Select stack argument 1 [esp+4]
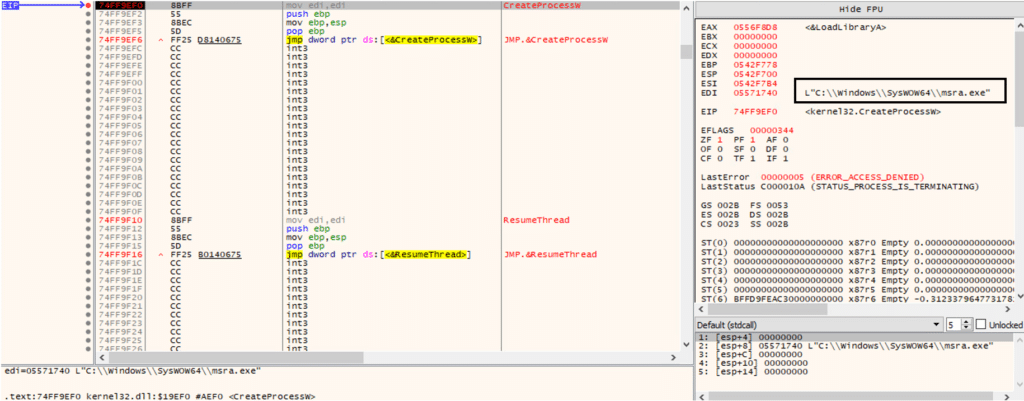 click(854, 336)
